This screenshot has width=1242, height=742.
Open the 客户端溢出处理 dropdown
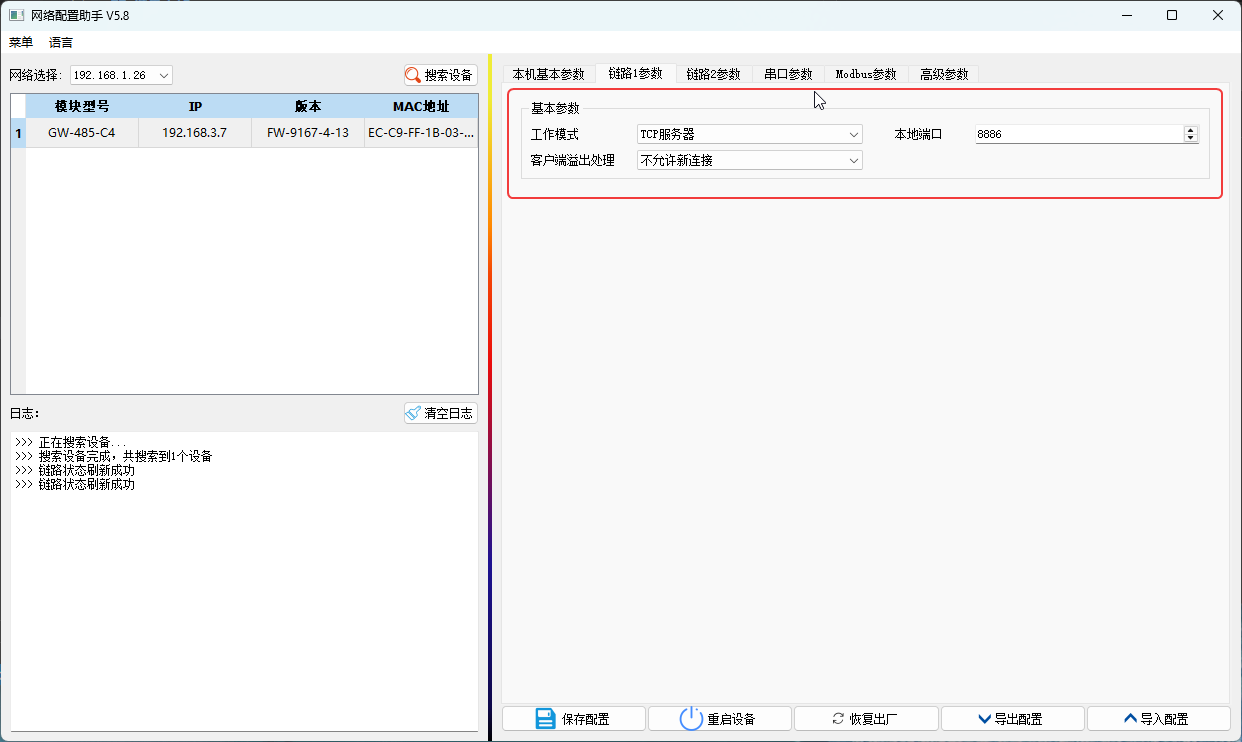coord(854,160)
